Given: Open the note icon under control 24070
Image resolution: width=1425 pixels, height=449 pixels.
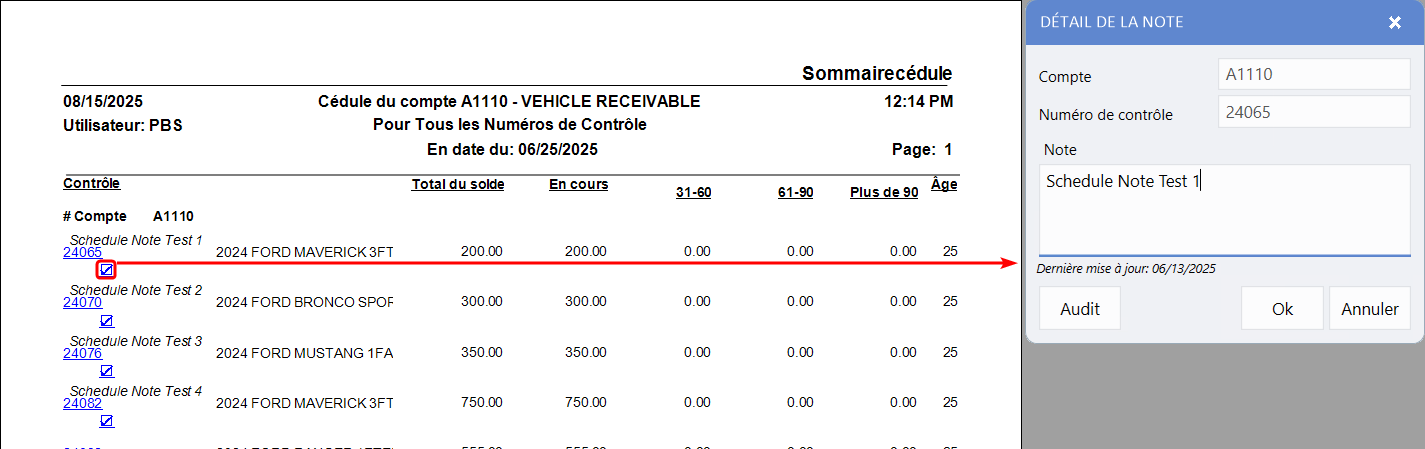Looking at the screenshot, I should pos(106,321).
